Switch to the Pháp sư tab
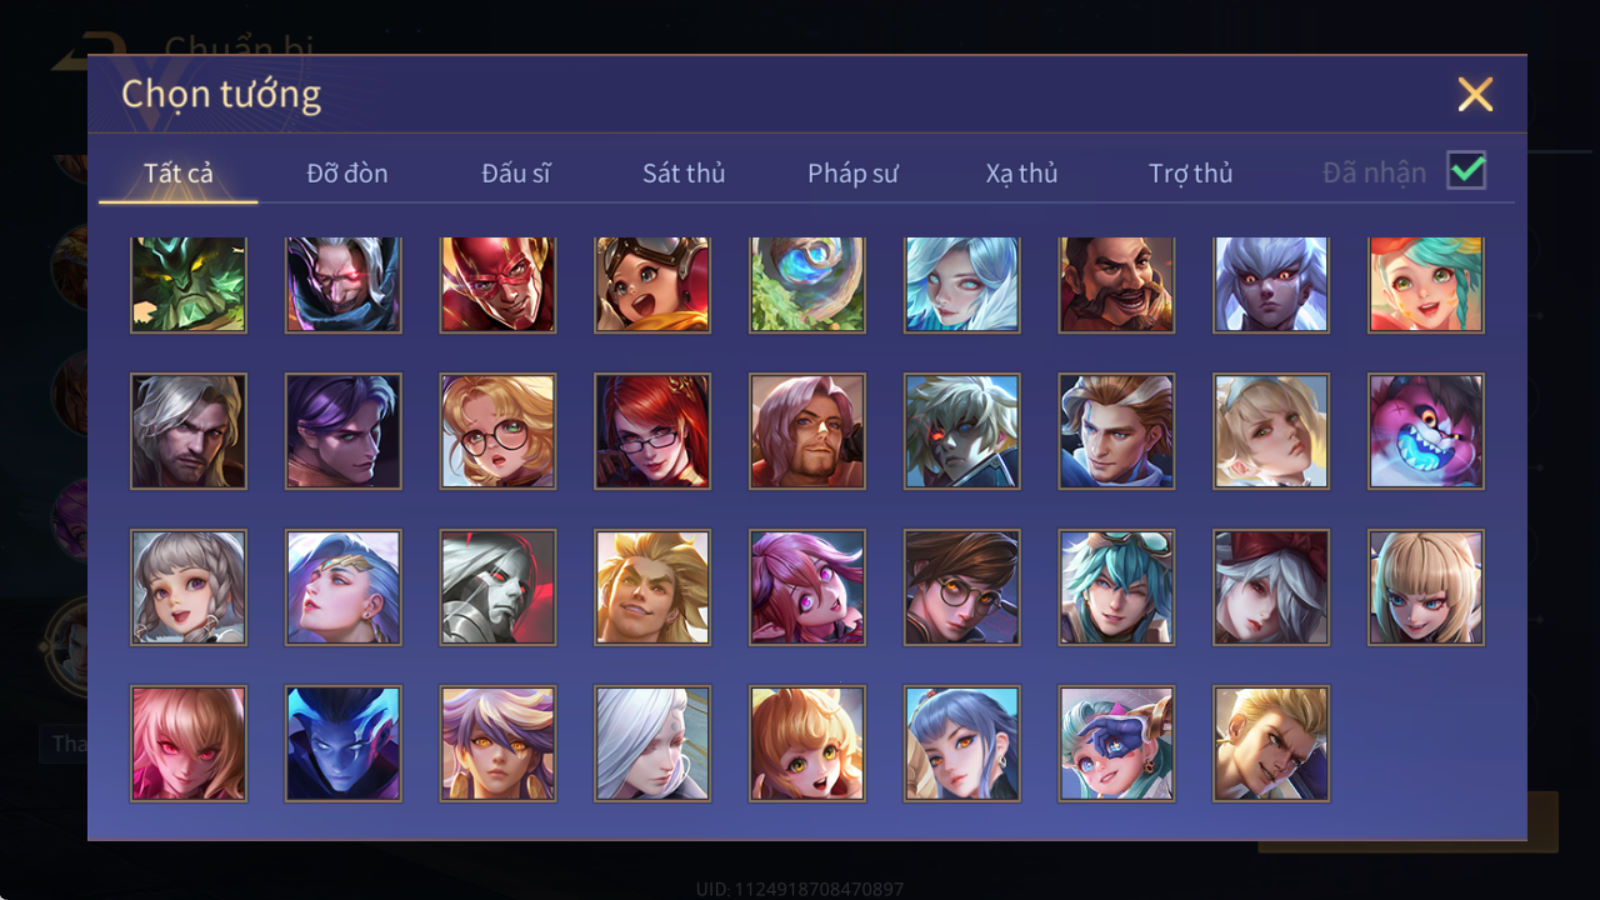1600x900 pixels. tap(853, 173)
